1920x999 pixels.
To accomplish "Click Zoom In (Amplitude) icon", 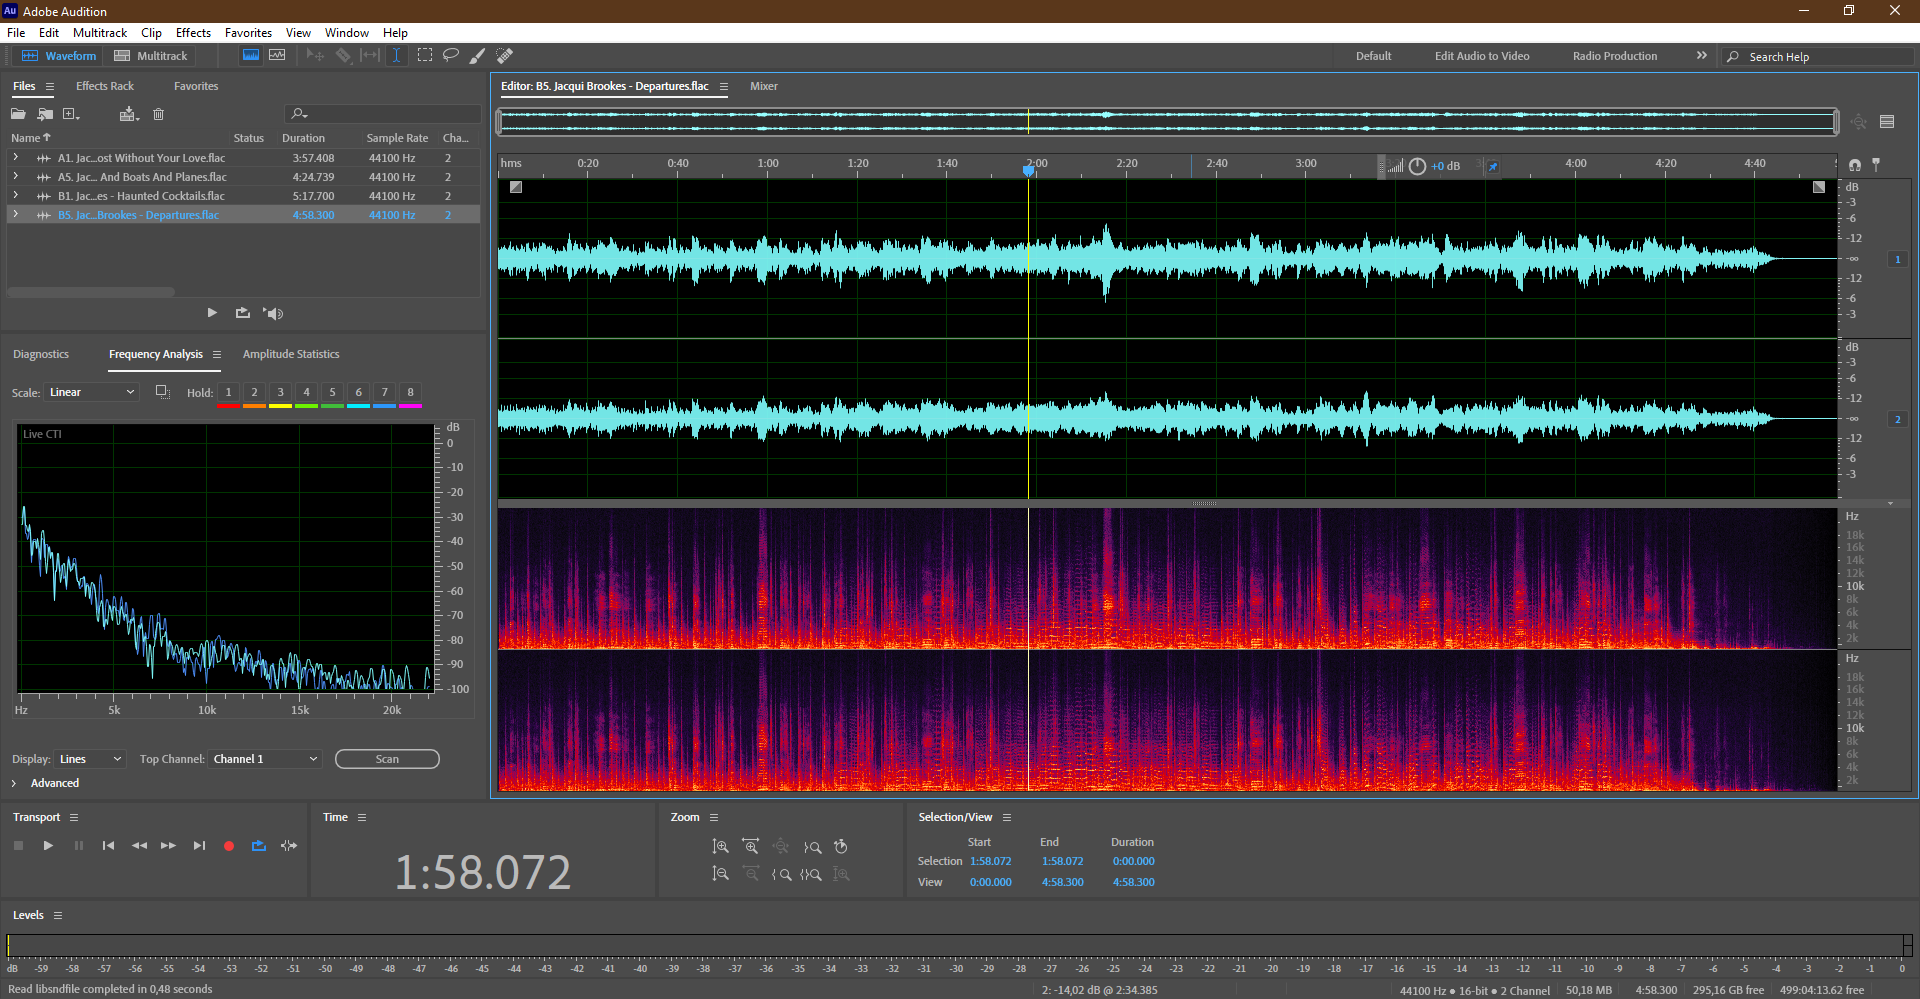I will coord(720,847).
